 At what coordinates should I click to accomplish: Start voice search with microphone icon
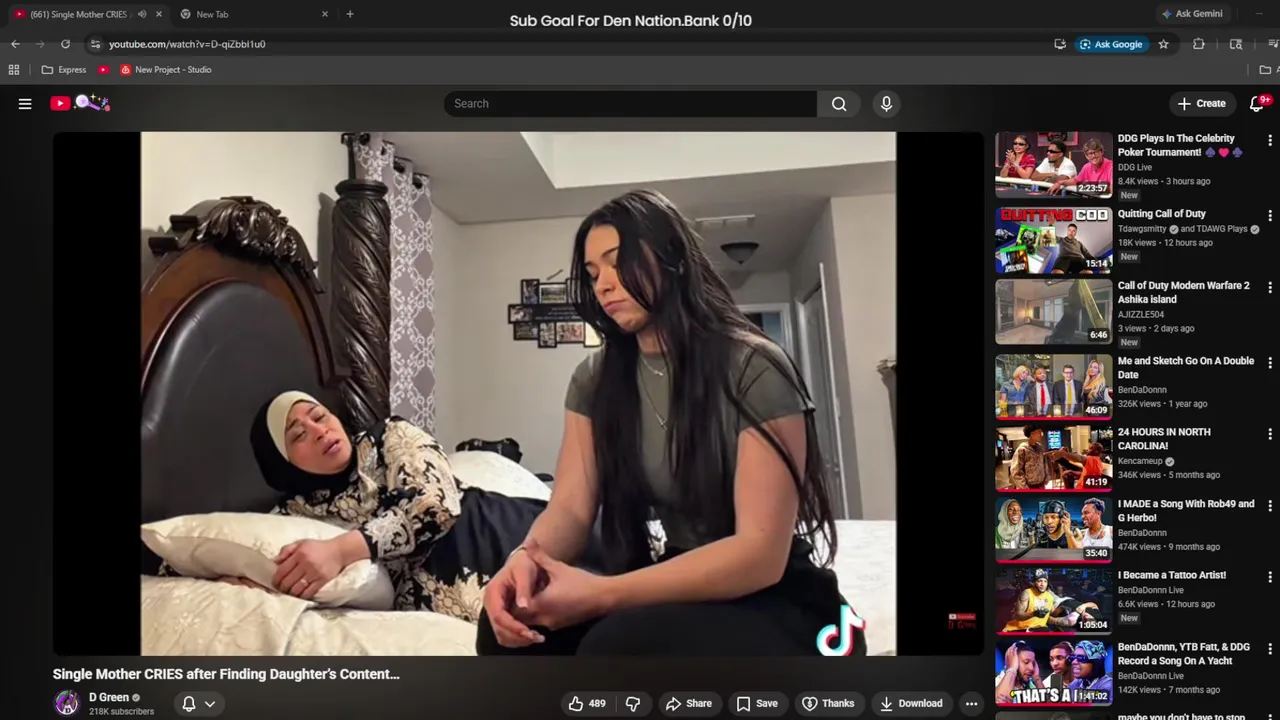(885, 103)
